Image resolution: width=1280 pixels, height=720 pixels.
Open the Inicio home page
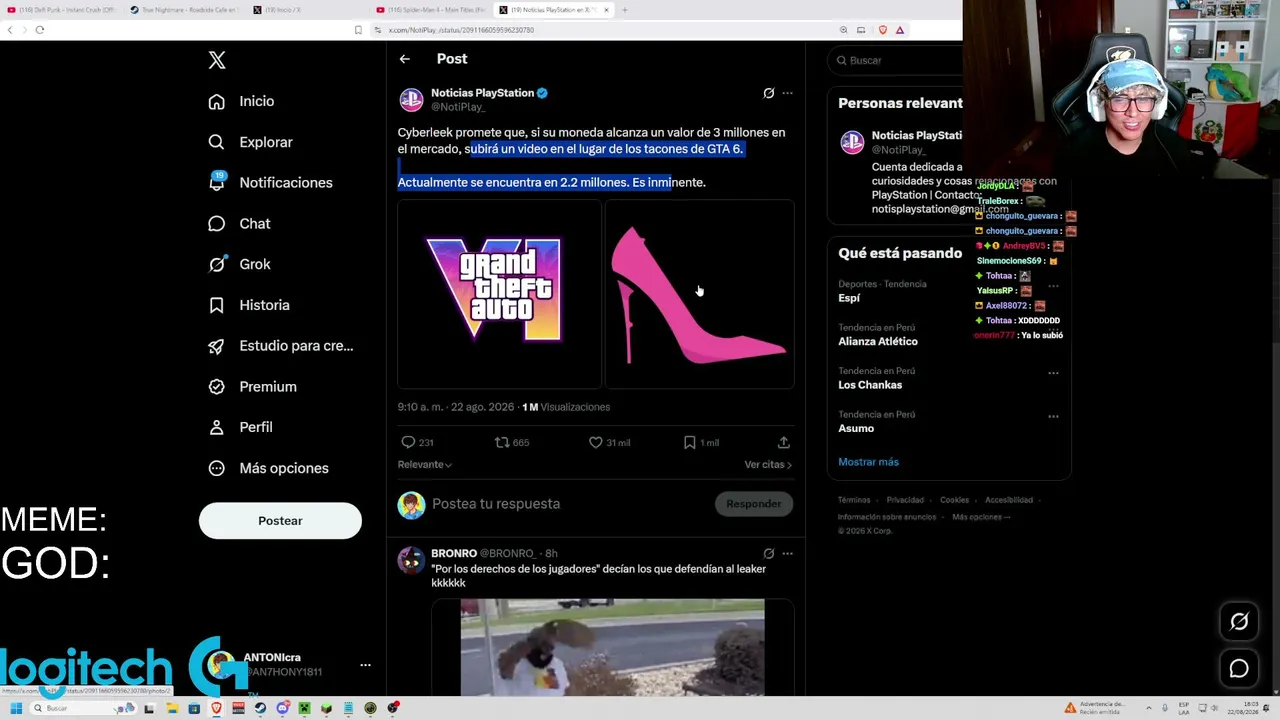click(241, 101)
